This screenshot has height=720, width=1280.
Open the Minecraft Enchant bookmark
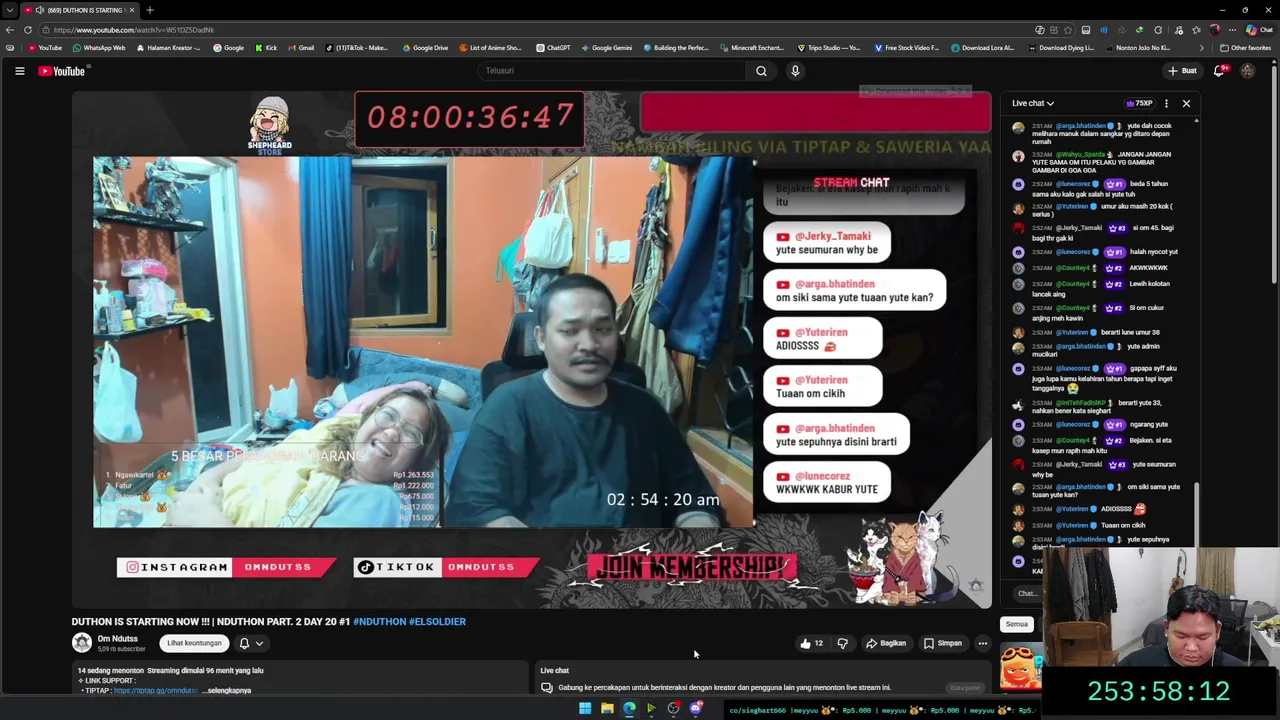pyautogui.click(x=752, y=48)
